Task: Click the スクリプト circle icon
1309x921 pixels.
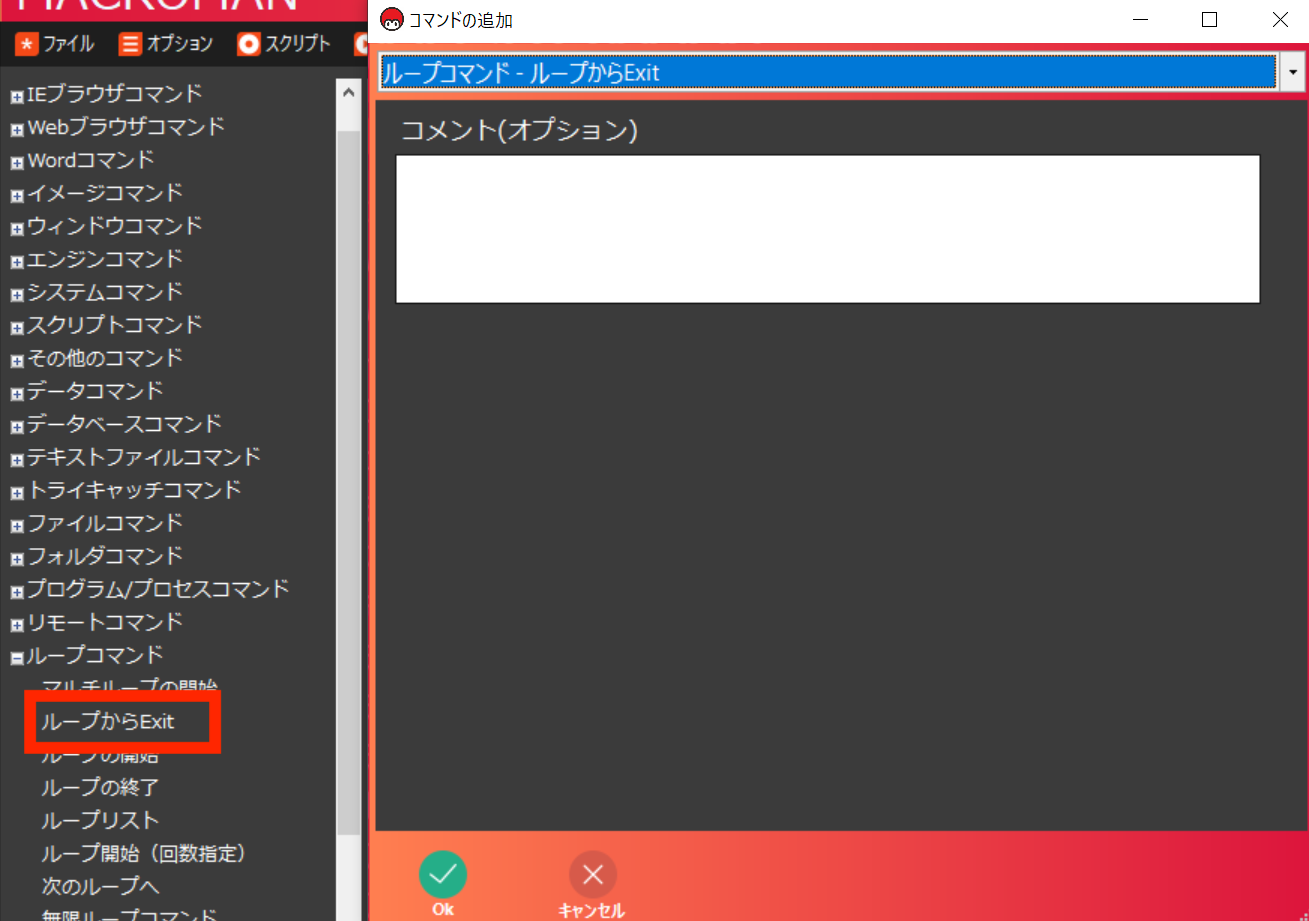Action: tap(248, 44)
